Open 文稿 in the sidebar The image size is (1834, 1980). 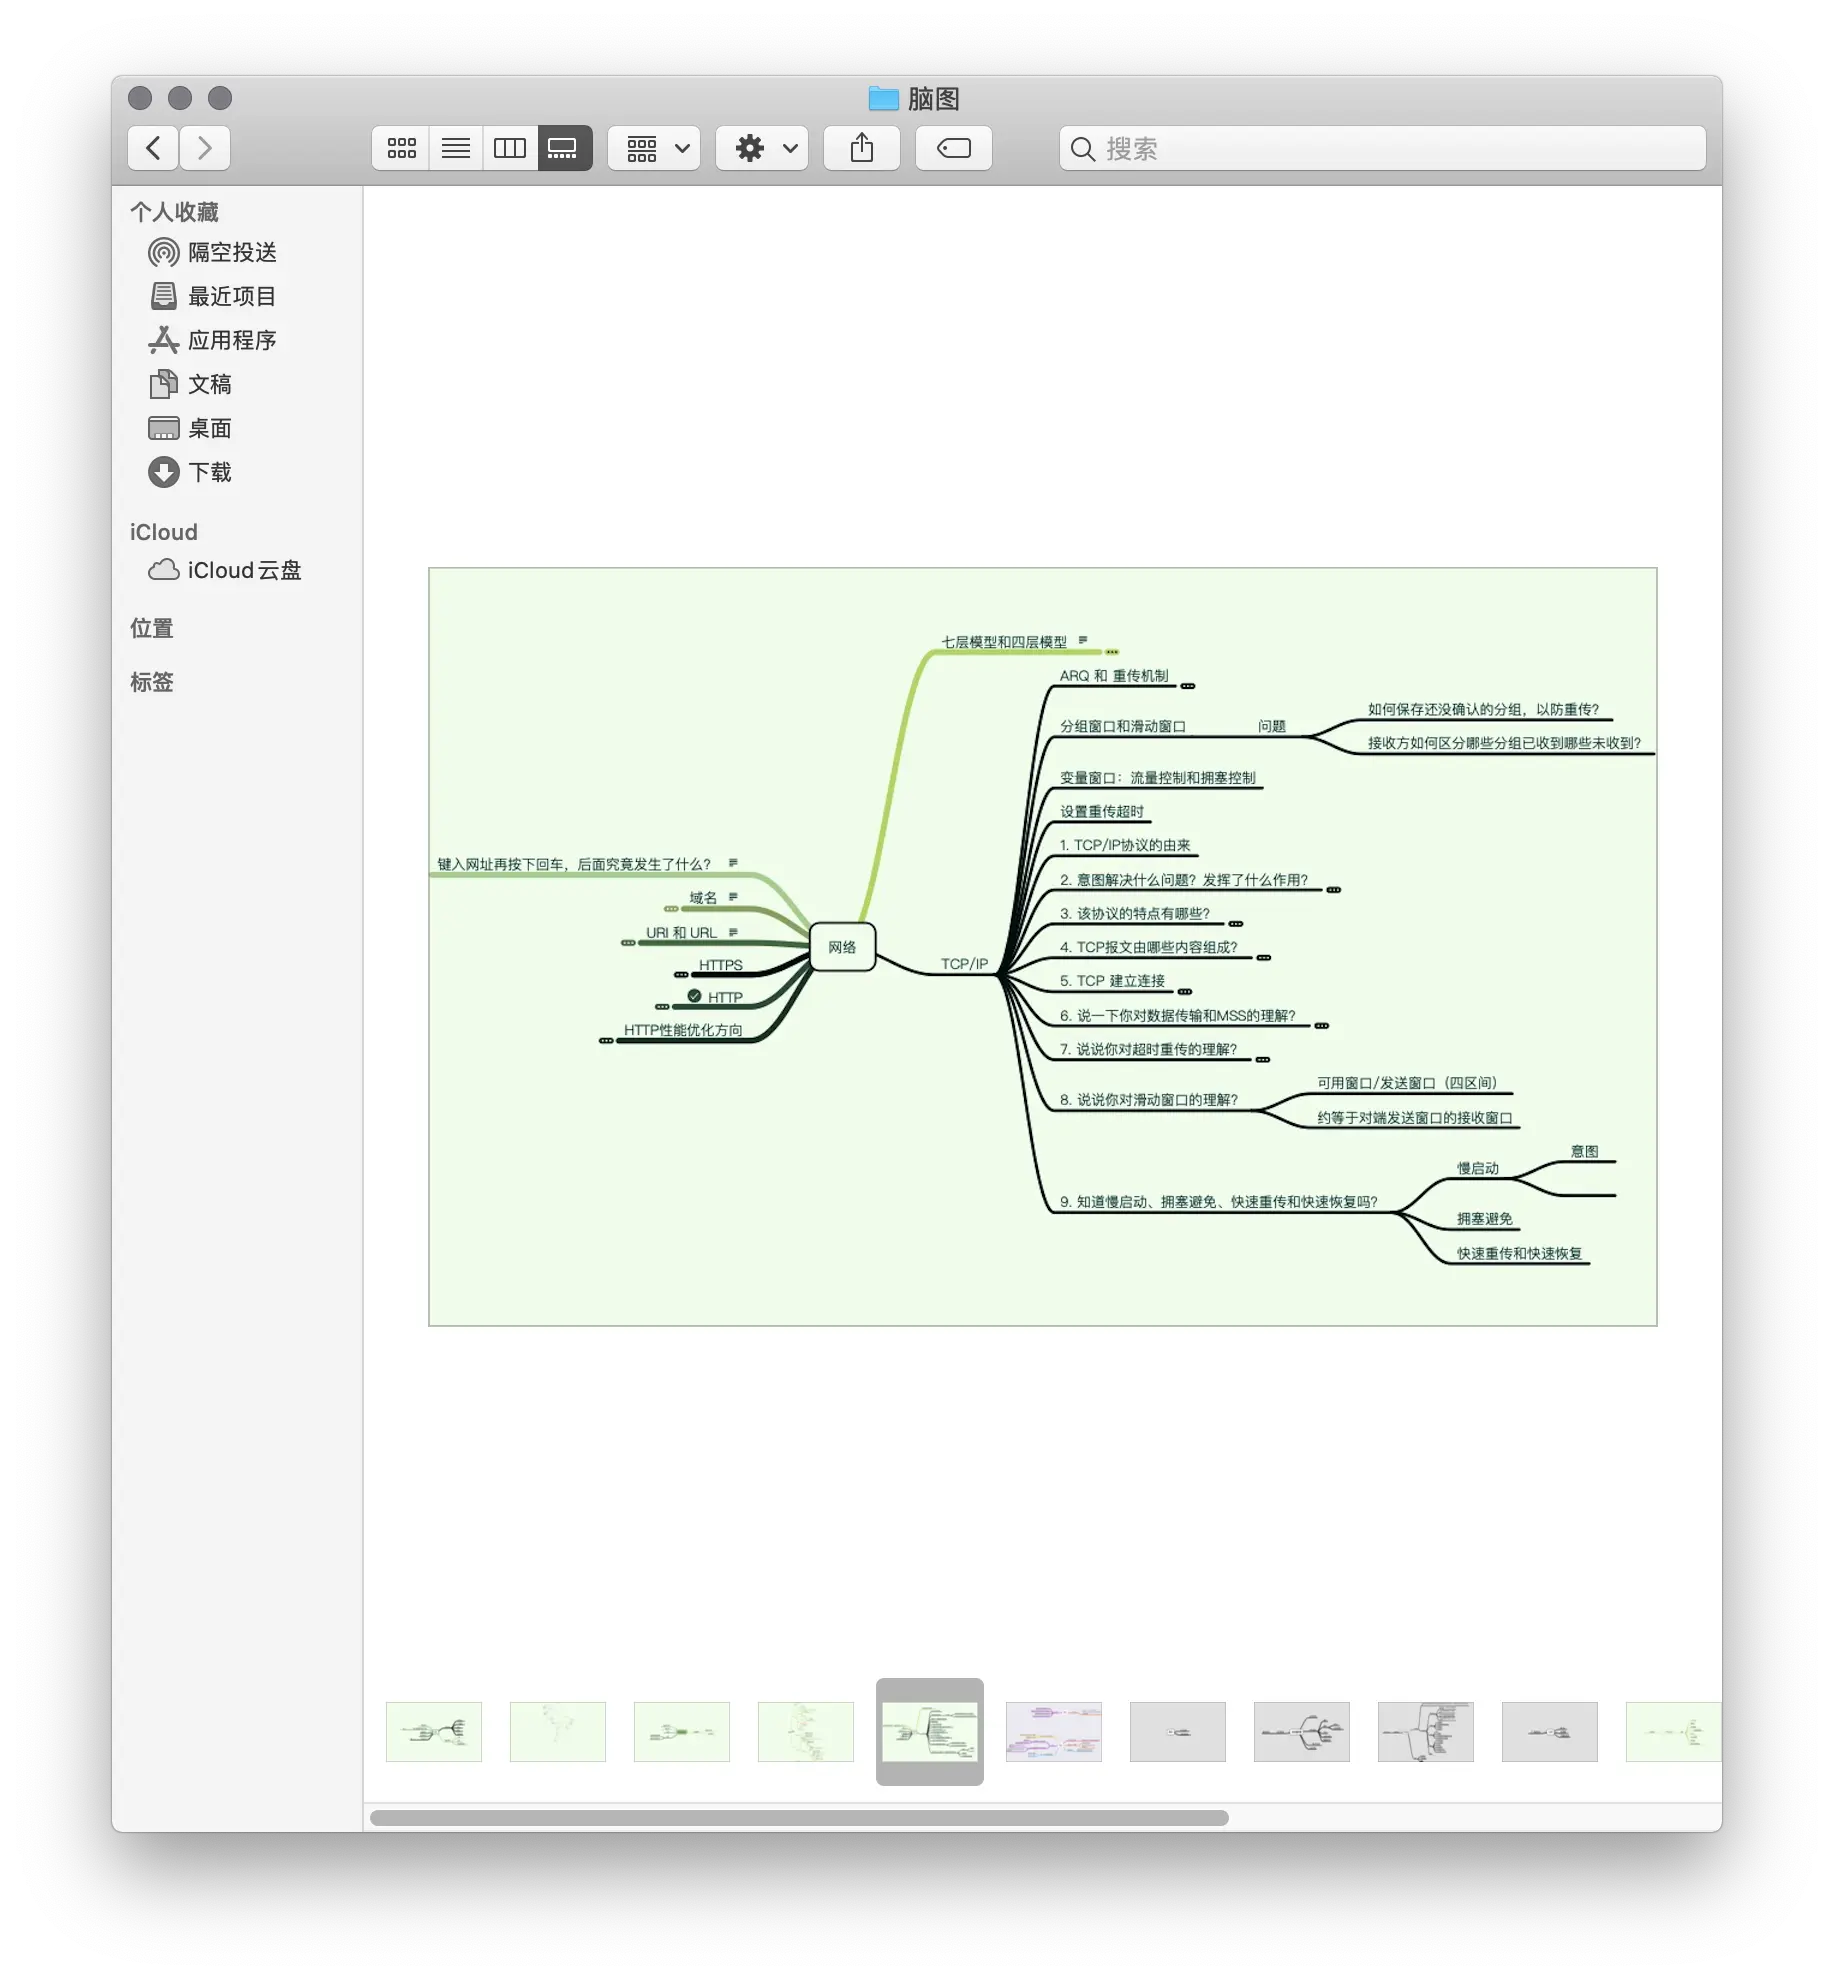(190, 384)
